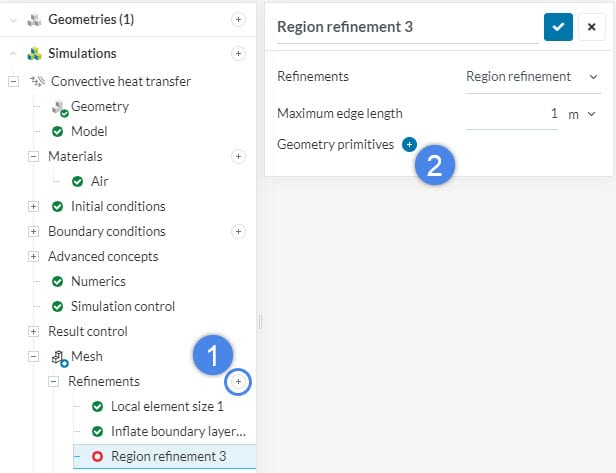The height and width of the screenshot is (473, 616).
Task: Click the Maximum edge length value field
Action: point(513,114)
